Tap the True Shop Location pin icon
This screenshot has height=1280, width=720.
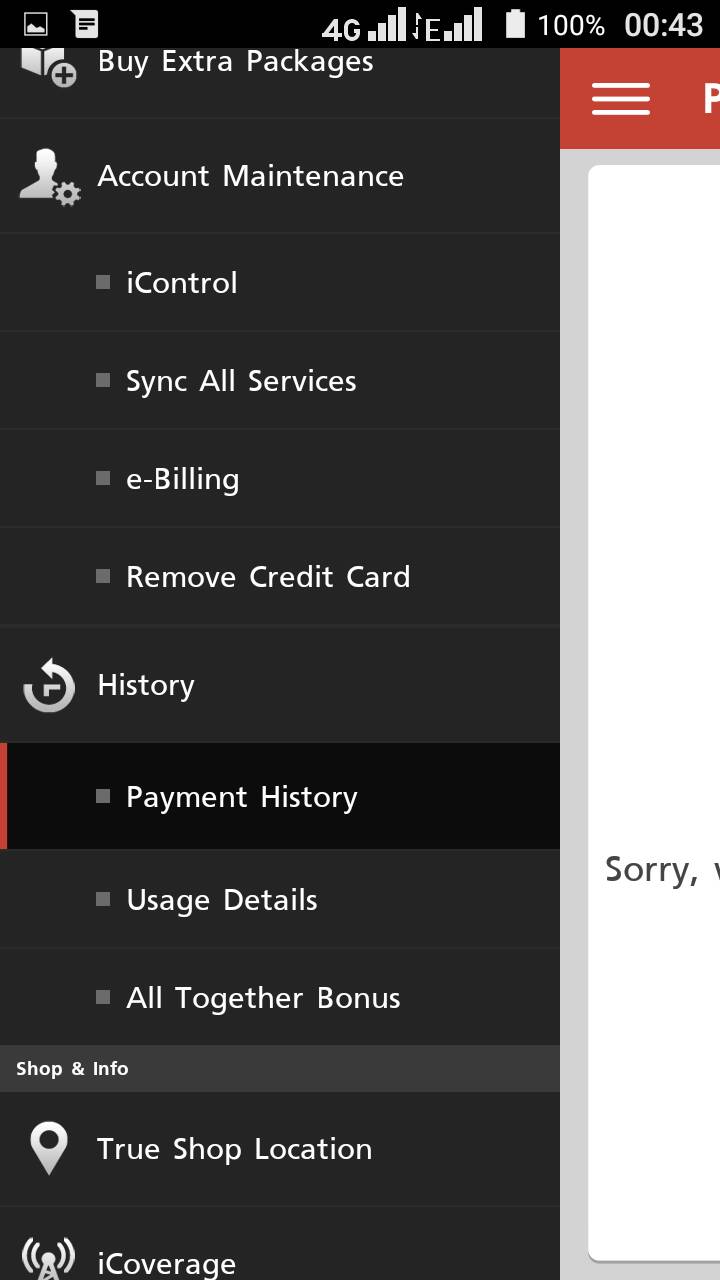click(x=48, y=1148)
